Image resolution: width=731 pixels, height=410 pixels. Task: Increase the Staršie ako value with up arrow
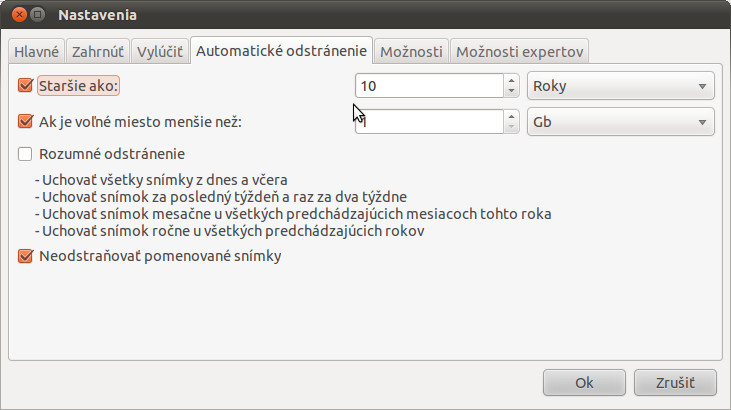(511, 81)
